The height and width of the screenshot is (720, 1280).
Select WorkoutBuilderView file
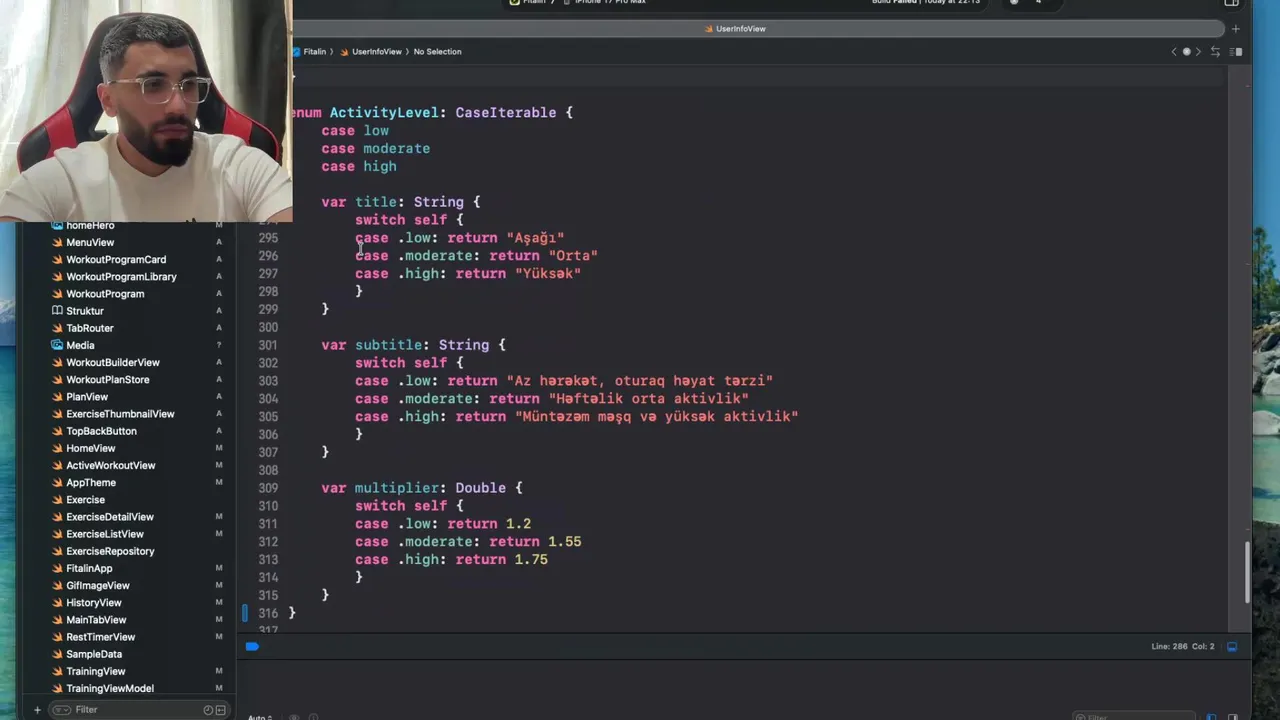point(113,362)
